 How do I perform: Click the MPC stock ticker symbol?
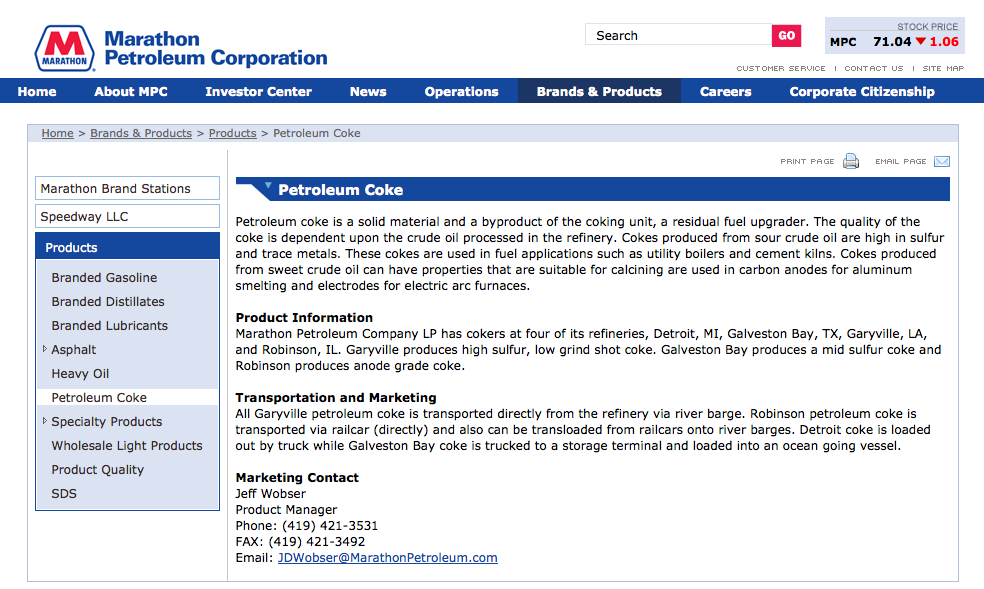843,42
